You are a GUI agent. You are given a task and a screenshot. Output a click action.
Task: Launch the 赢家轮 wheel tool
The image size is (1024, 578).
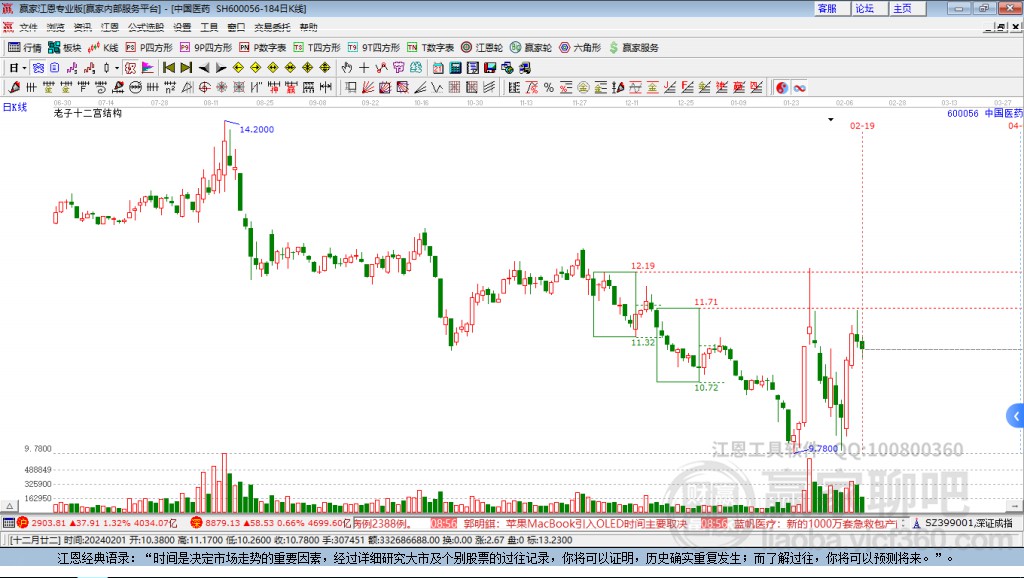[x=531, y=48]
